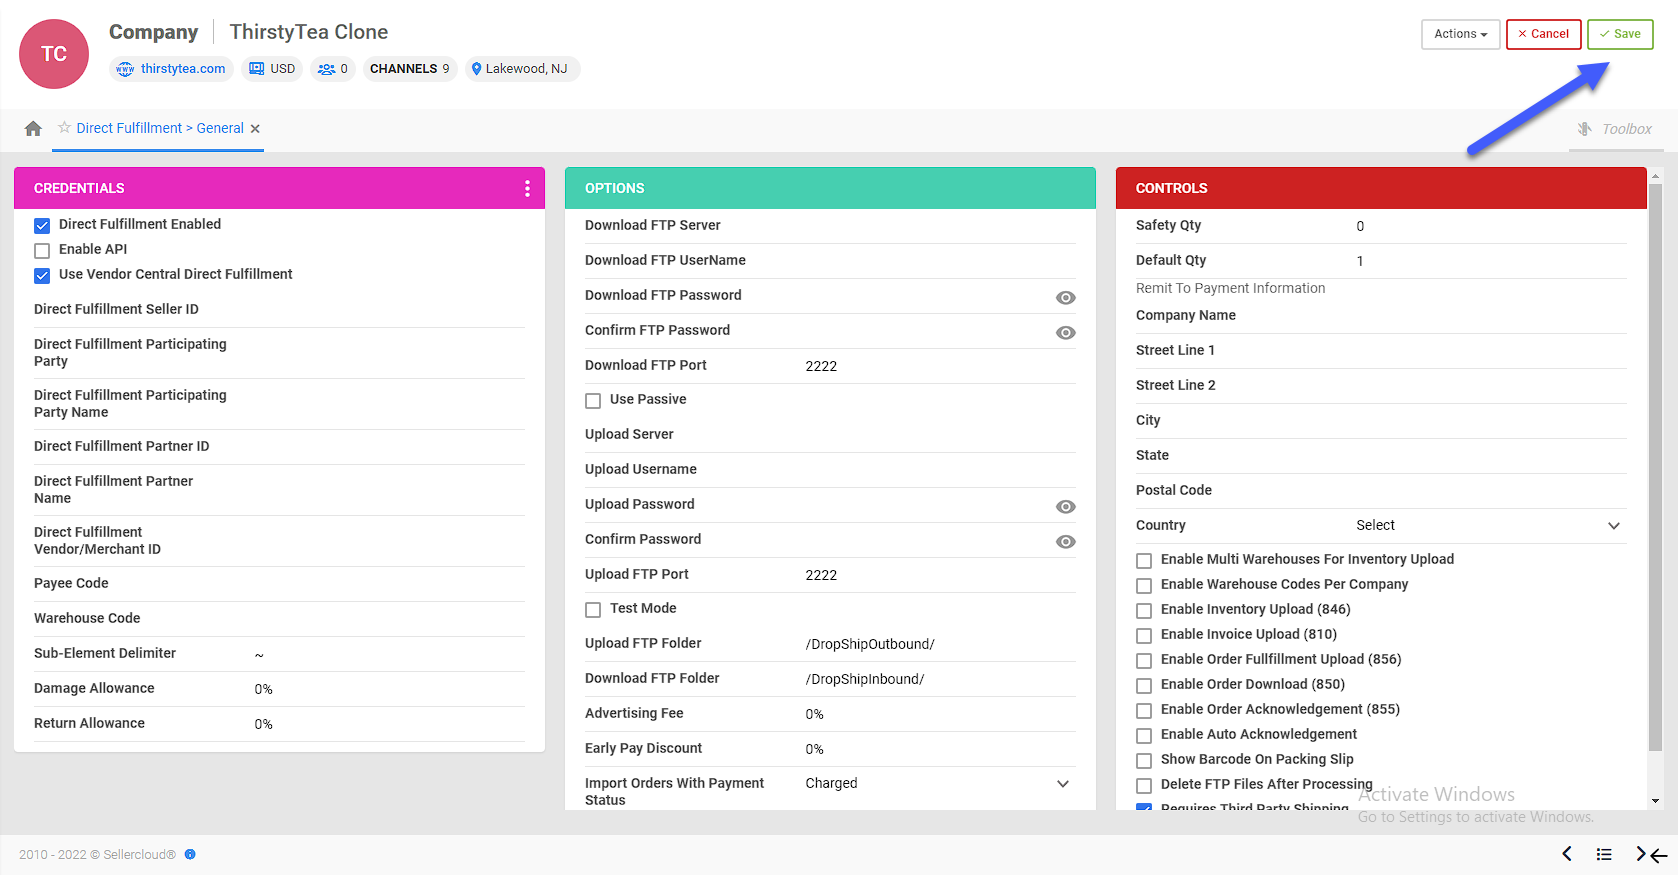Click the footer back chevron icon

coord(1567,853)
